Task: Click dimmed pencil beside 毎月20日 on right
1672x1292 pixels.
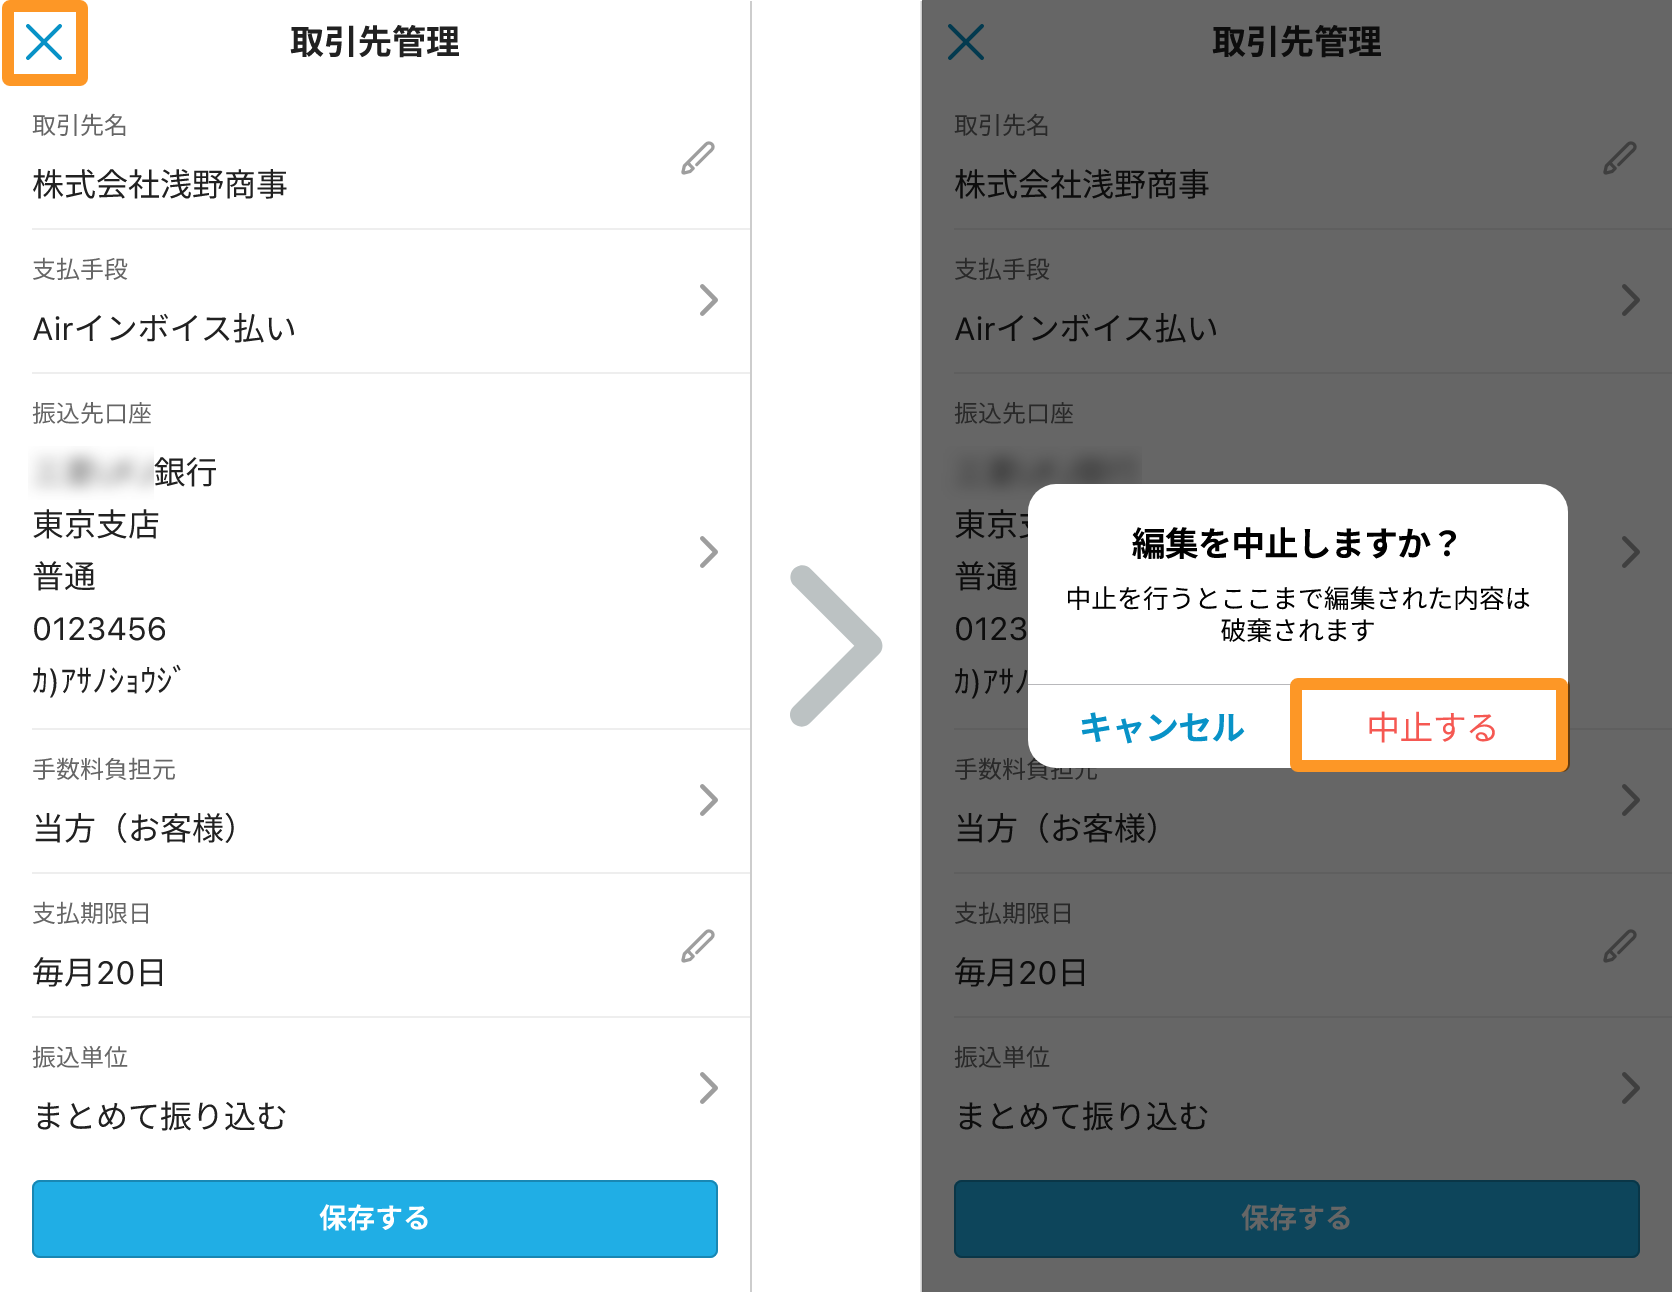Action: tap(1619, 946)
